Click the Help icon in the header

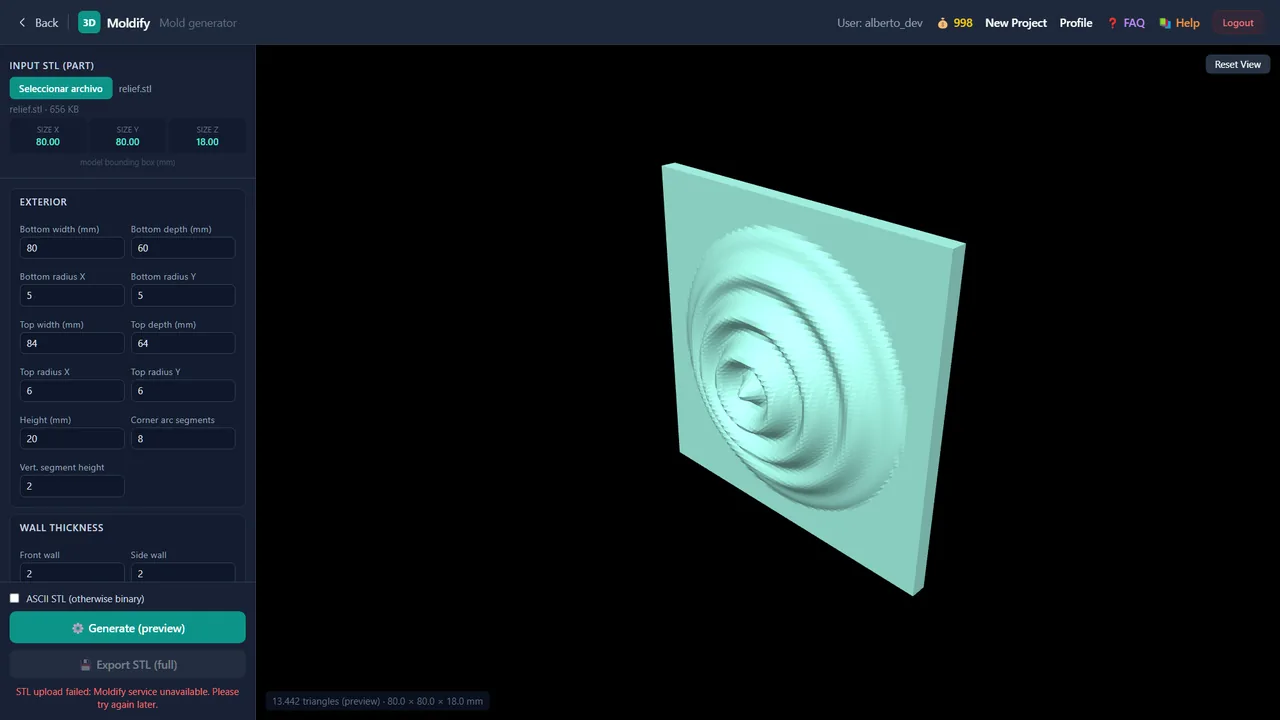(1165, 23)
